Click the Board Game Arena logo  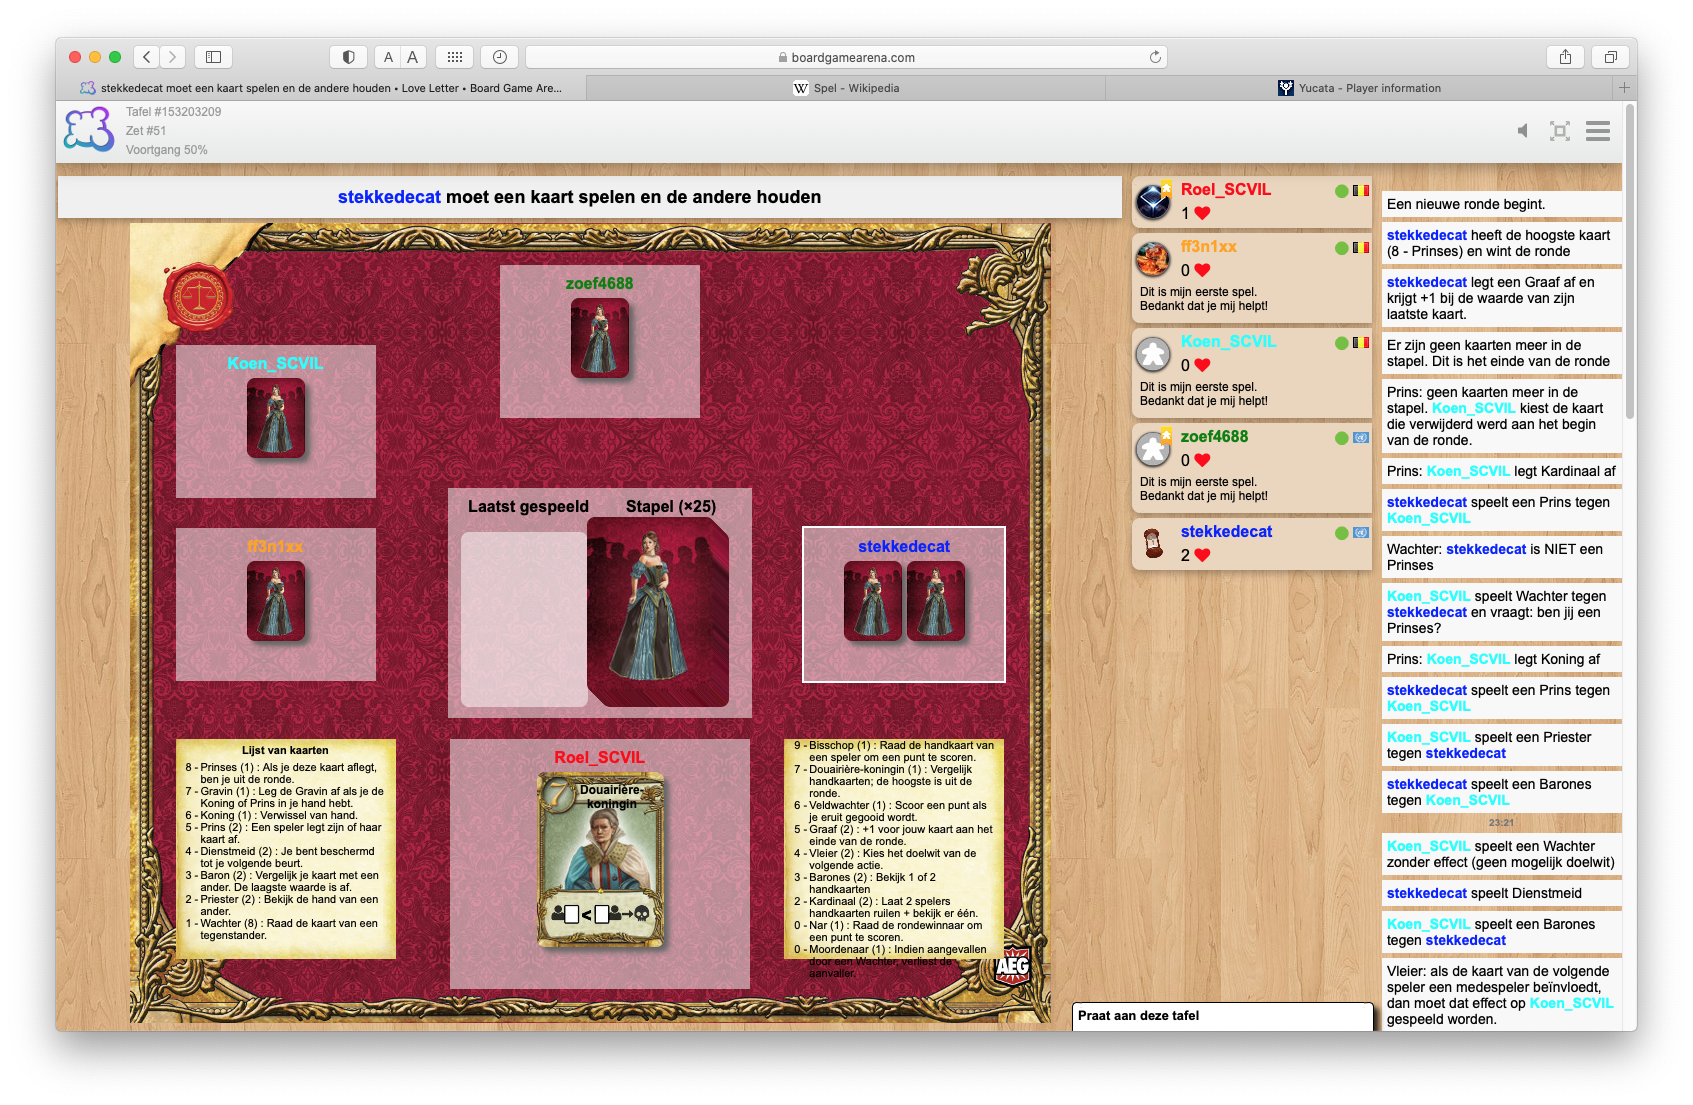click(89, 130)
